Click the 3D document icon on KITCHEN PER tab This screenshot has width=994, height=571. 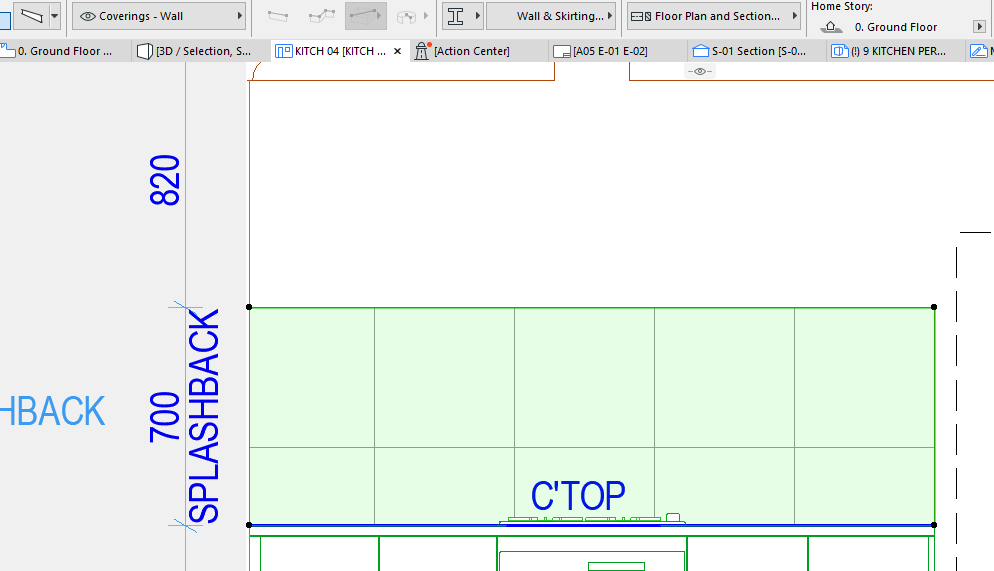[x=839, y=51]
